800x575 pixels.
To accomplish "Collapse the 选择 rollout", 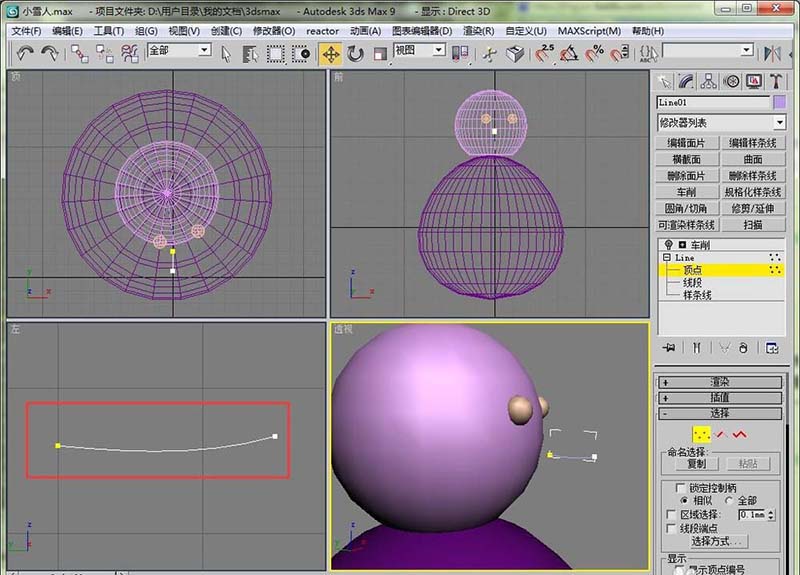I will tap(719, 412).
